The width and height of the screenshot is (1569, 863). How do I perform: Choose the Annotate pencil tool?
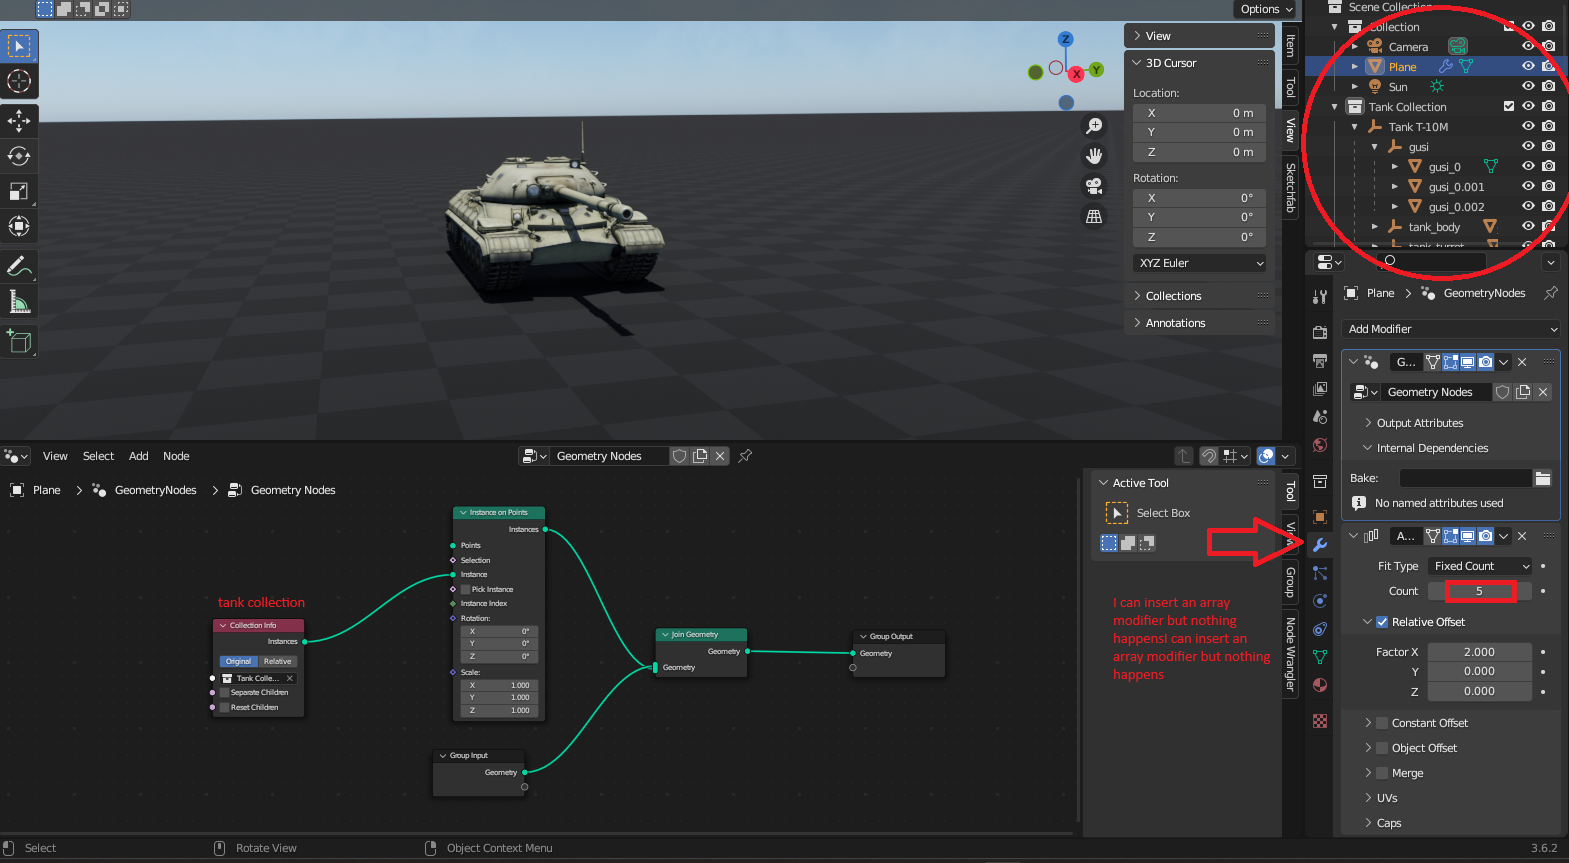pyautogui.click(x=19, y=266)
